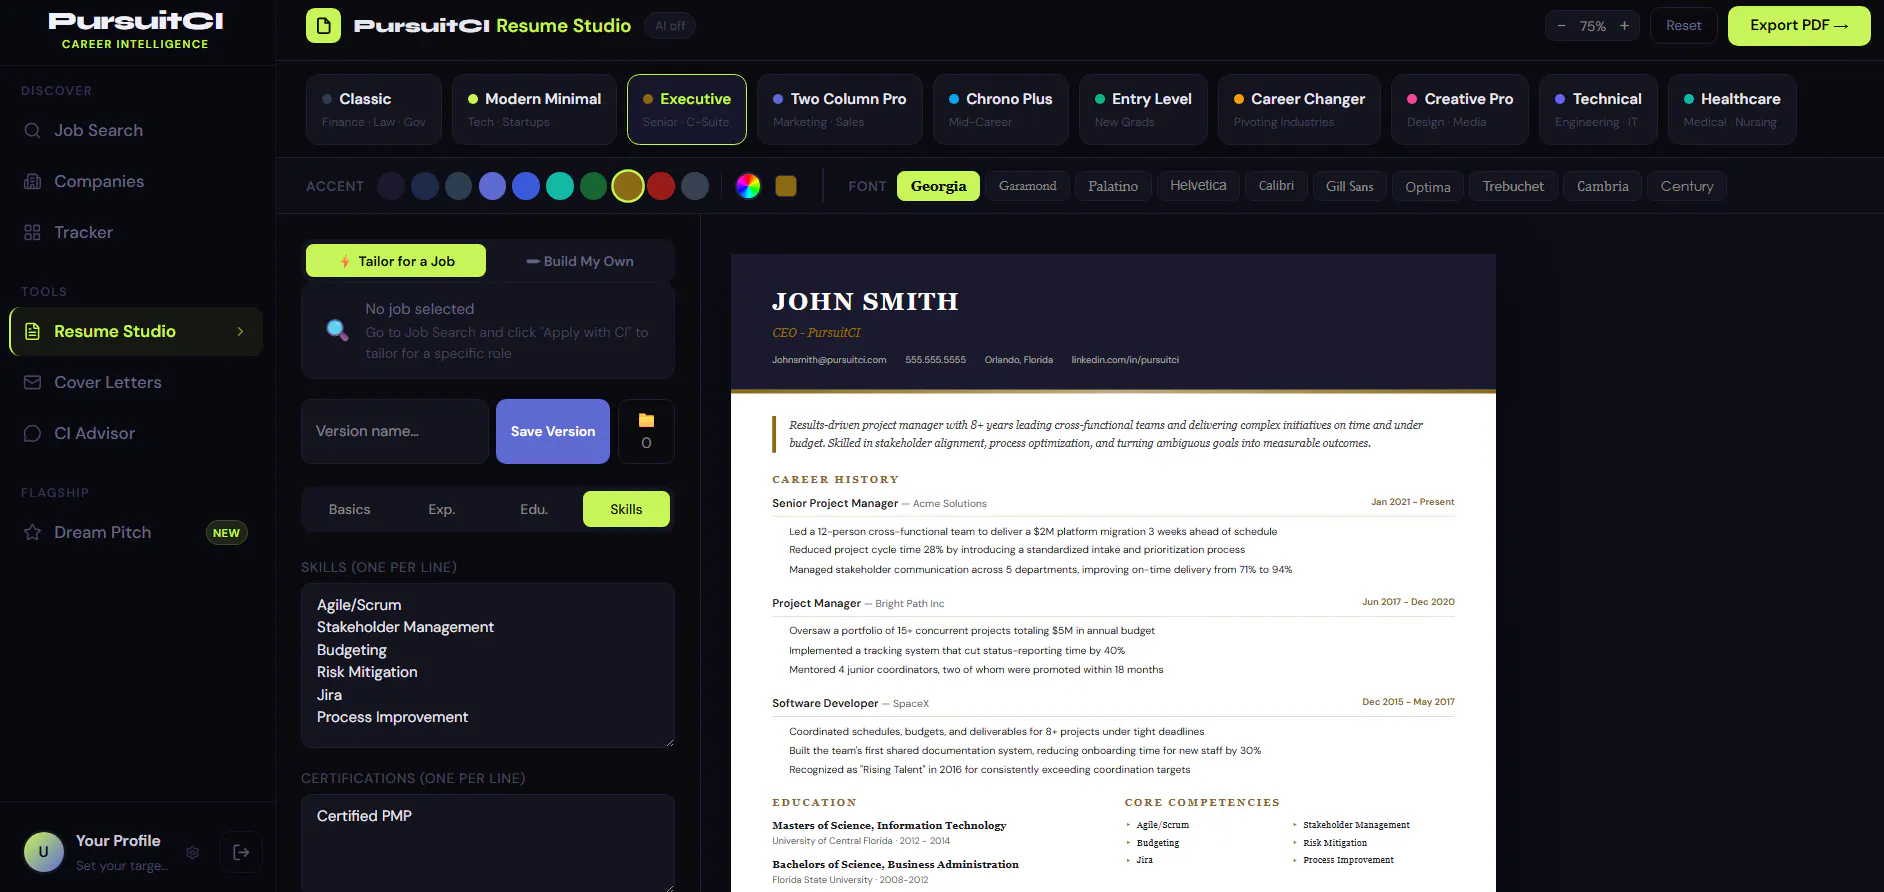
Task: Click the Export PDF button
Action: pos(1799,26)
